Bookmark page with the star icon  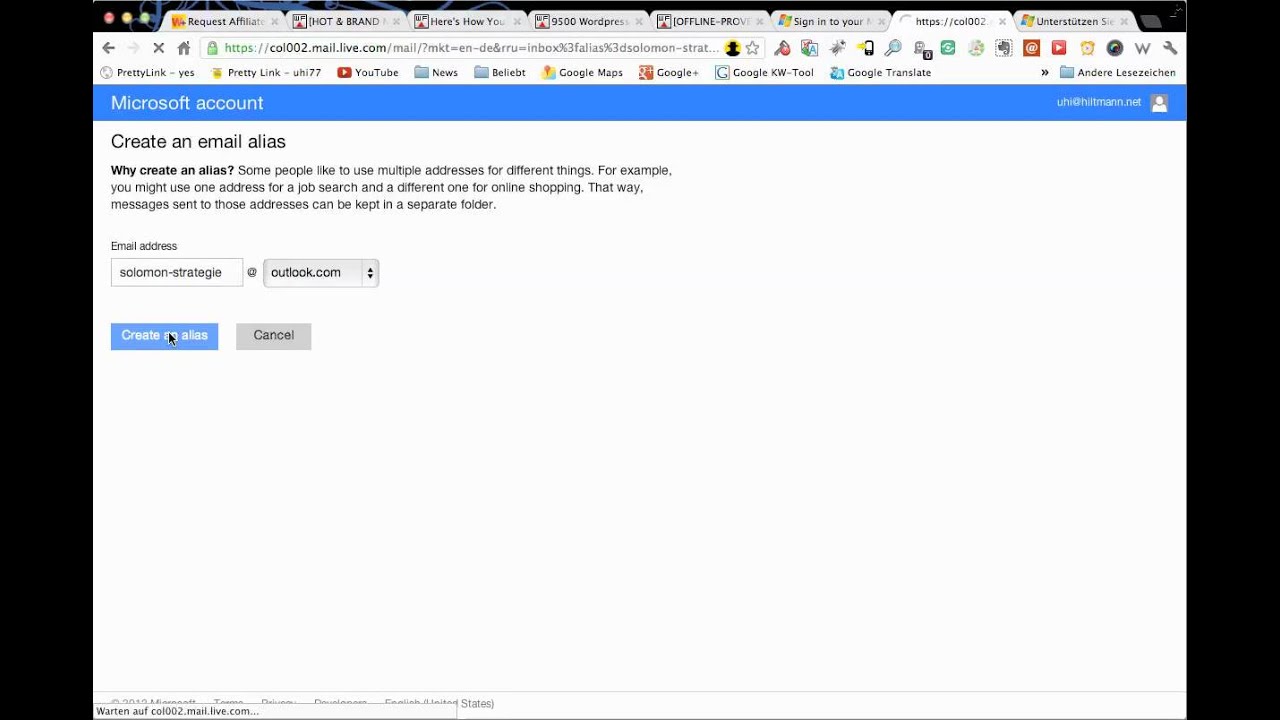[x=752, y=48]
